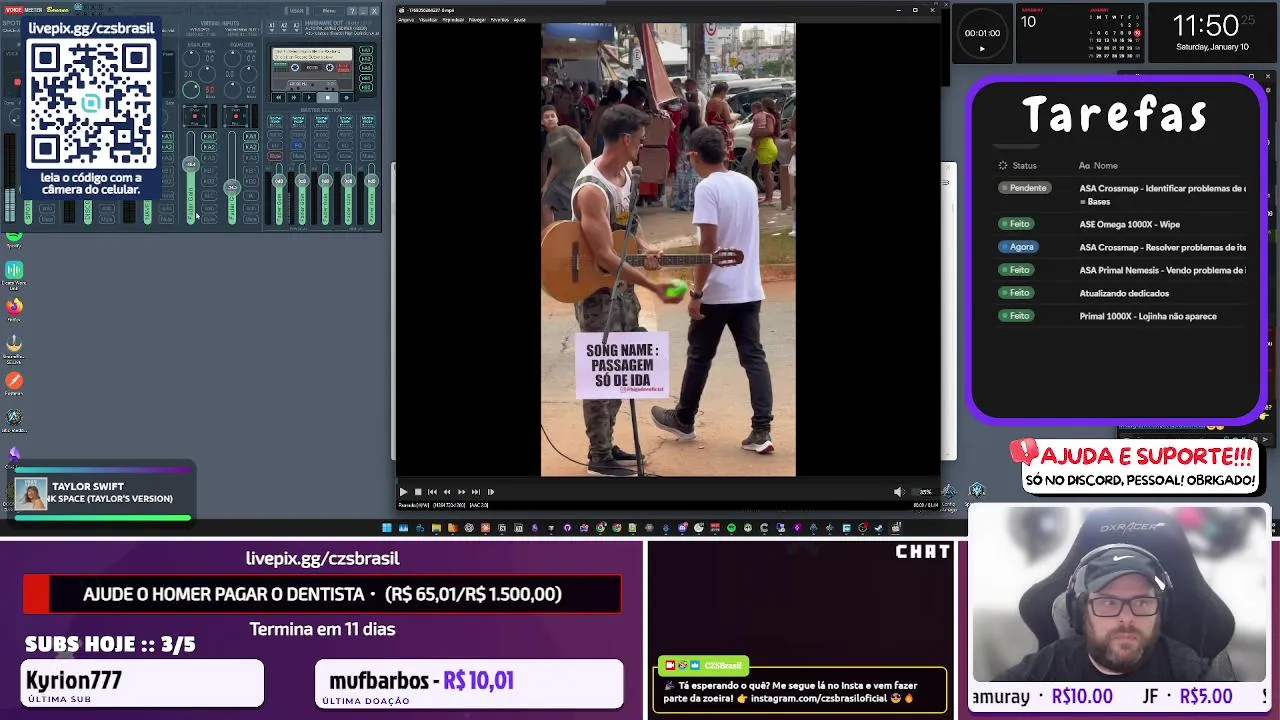Toggle A2 routing on first virtual input
This screenshot has height=720, width=1280.
(209, 147)
